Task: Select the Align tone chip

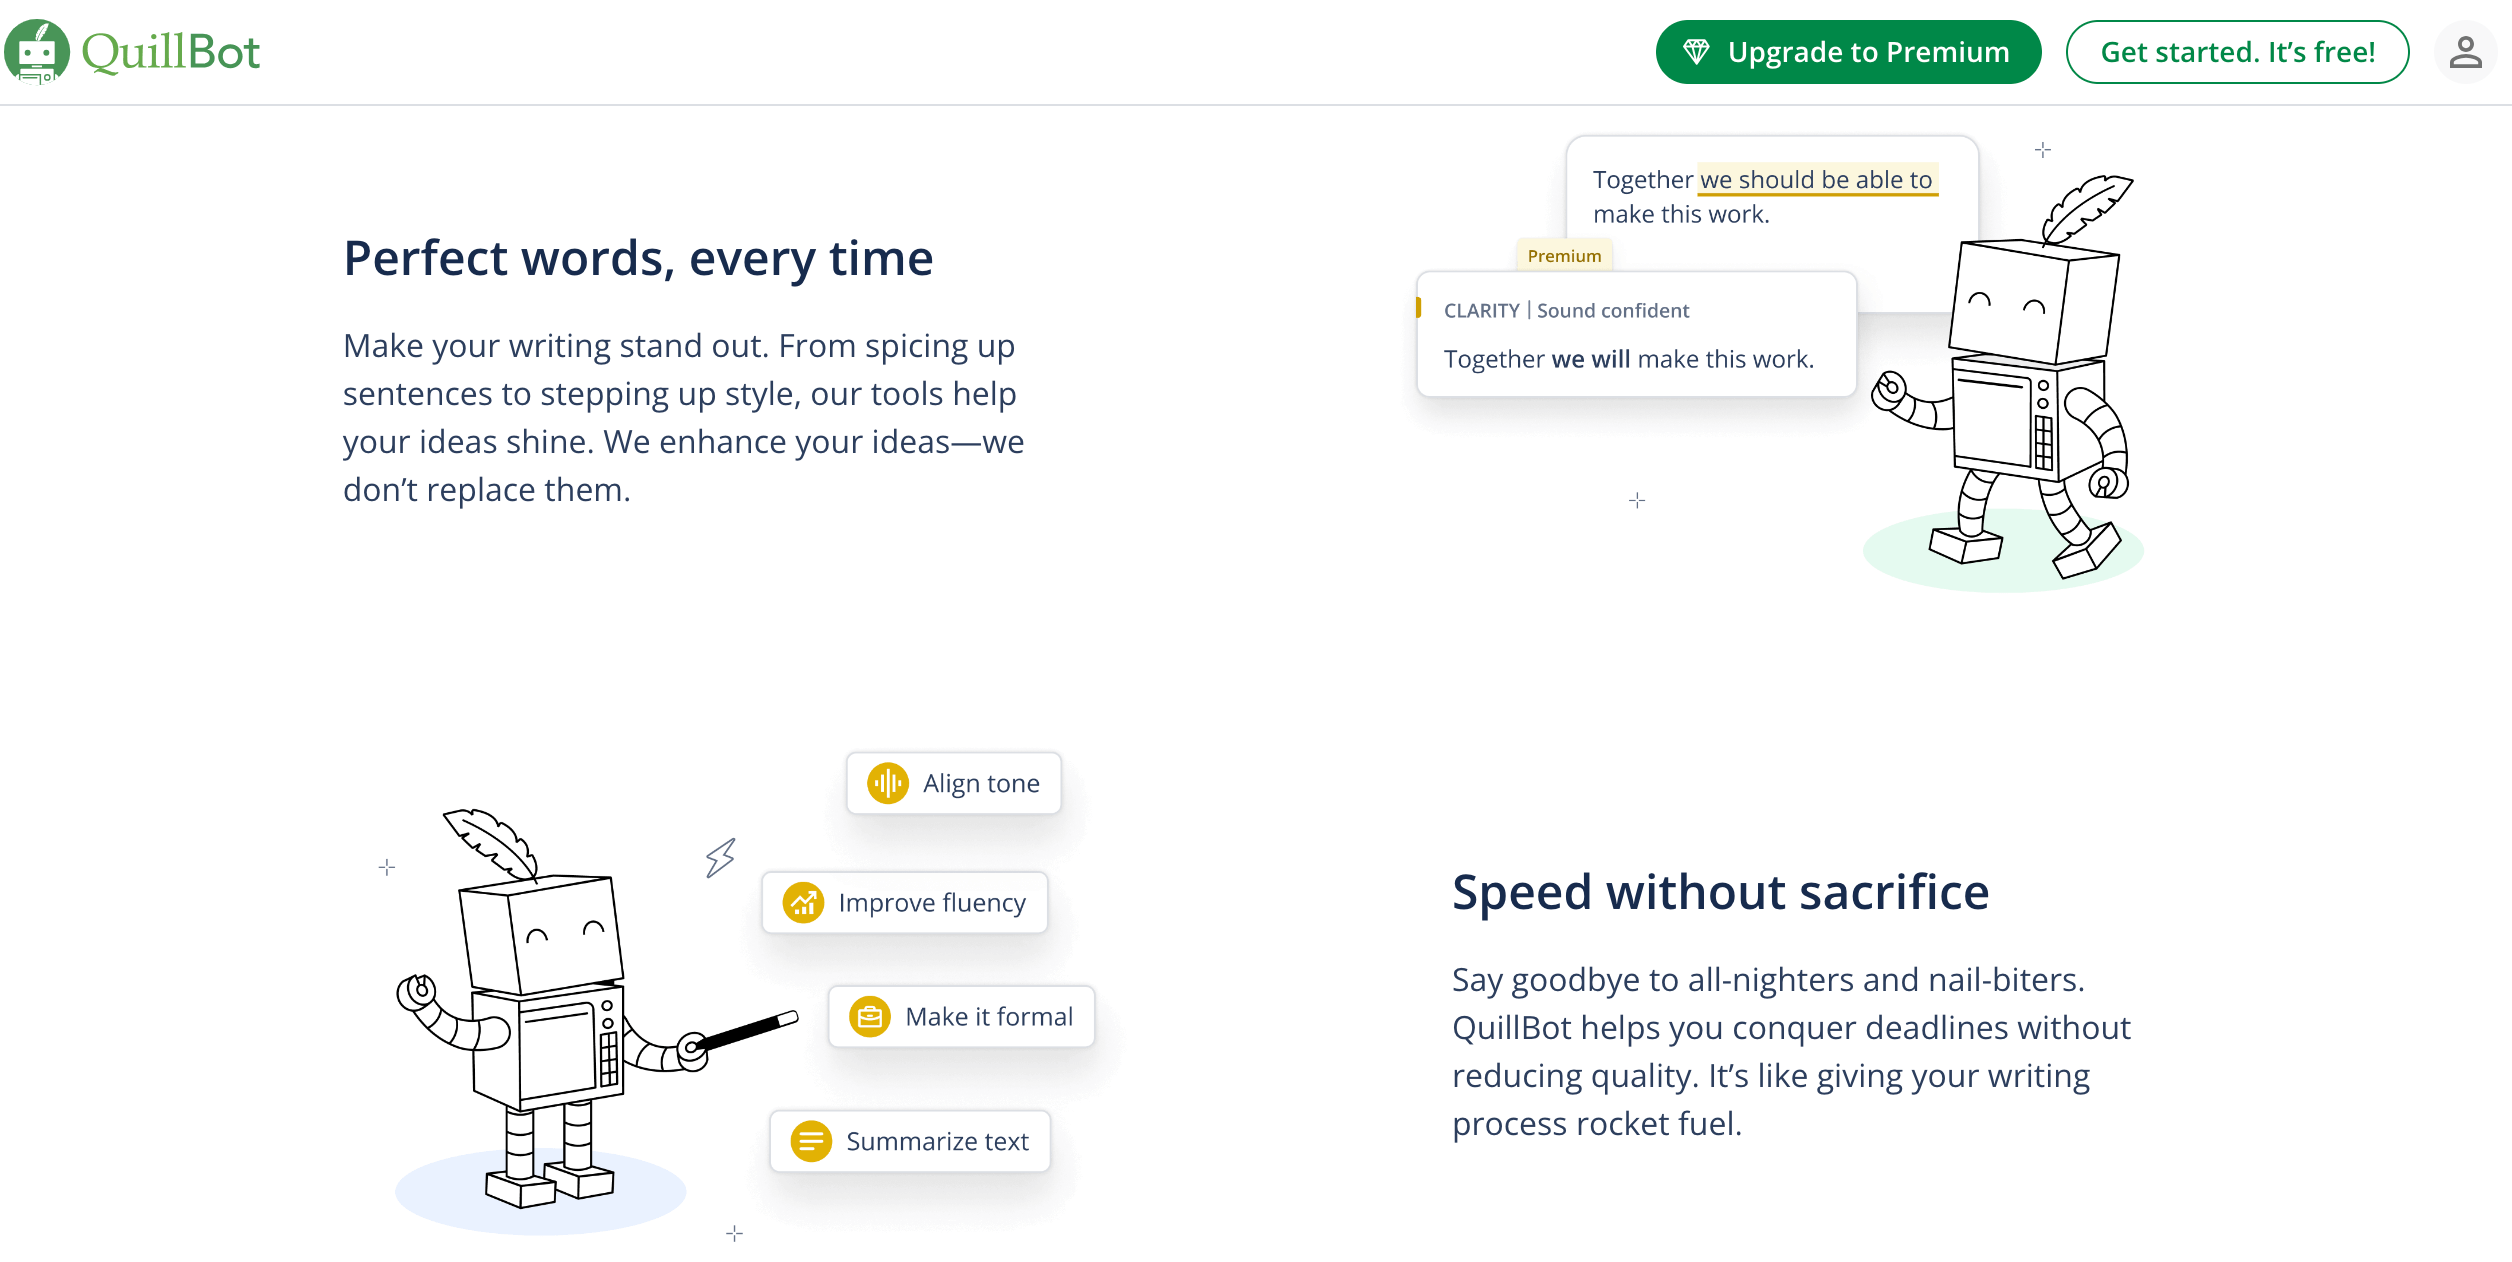Action: (954, 783)
